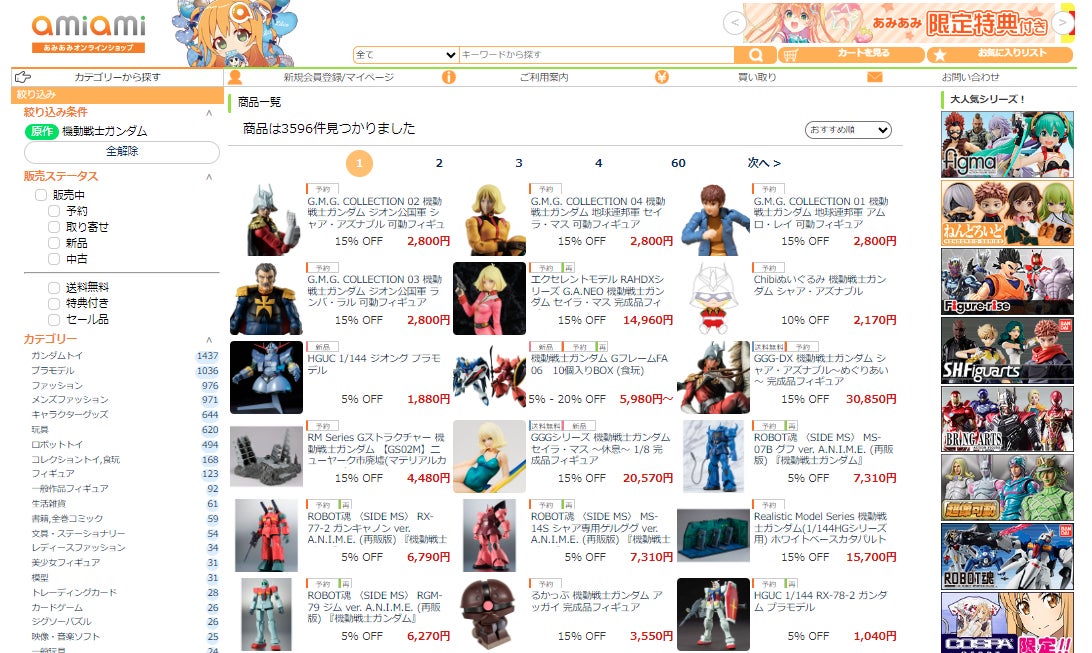Open 新規会員登録/マイページ
Image resolution: width=1092 pixels, height=653 pixels.
click(x=338, y=77)
